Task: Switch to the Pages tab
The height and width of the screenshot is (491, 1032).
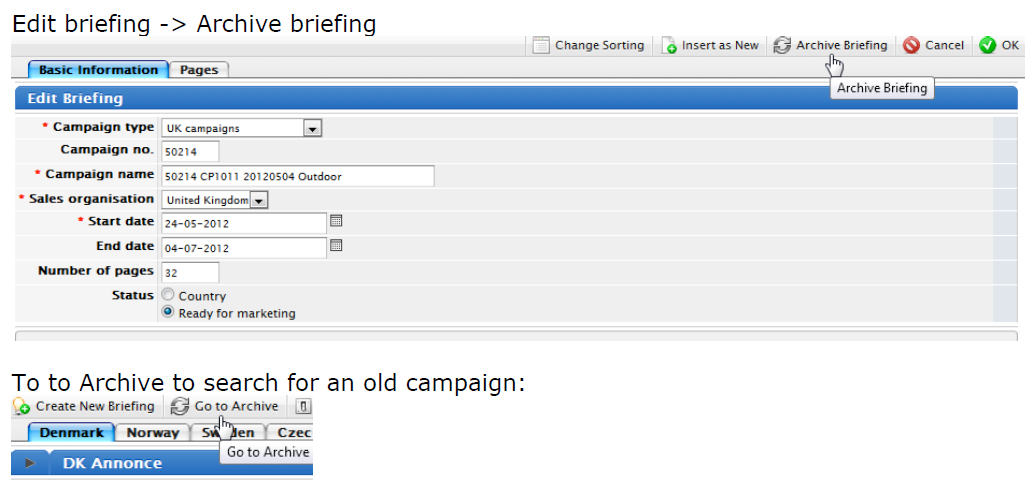Action: tap(199, 70)
